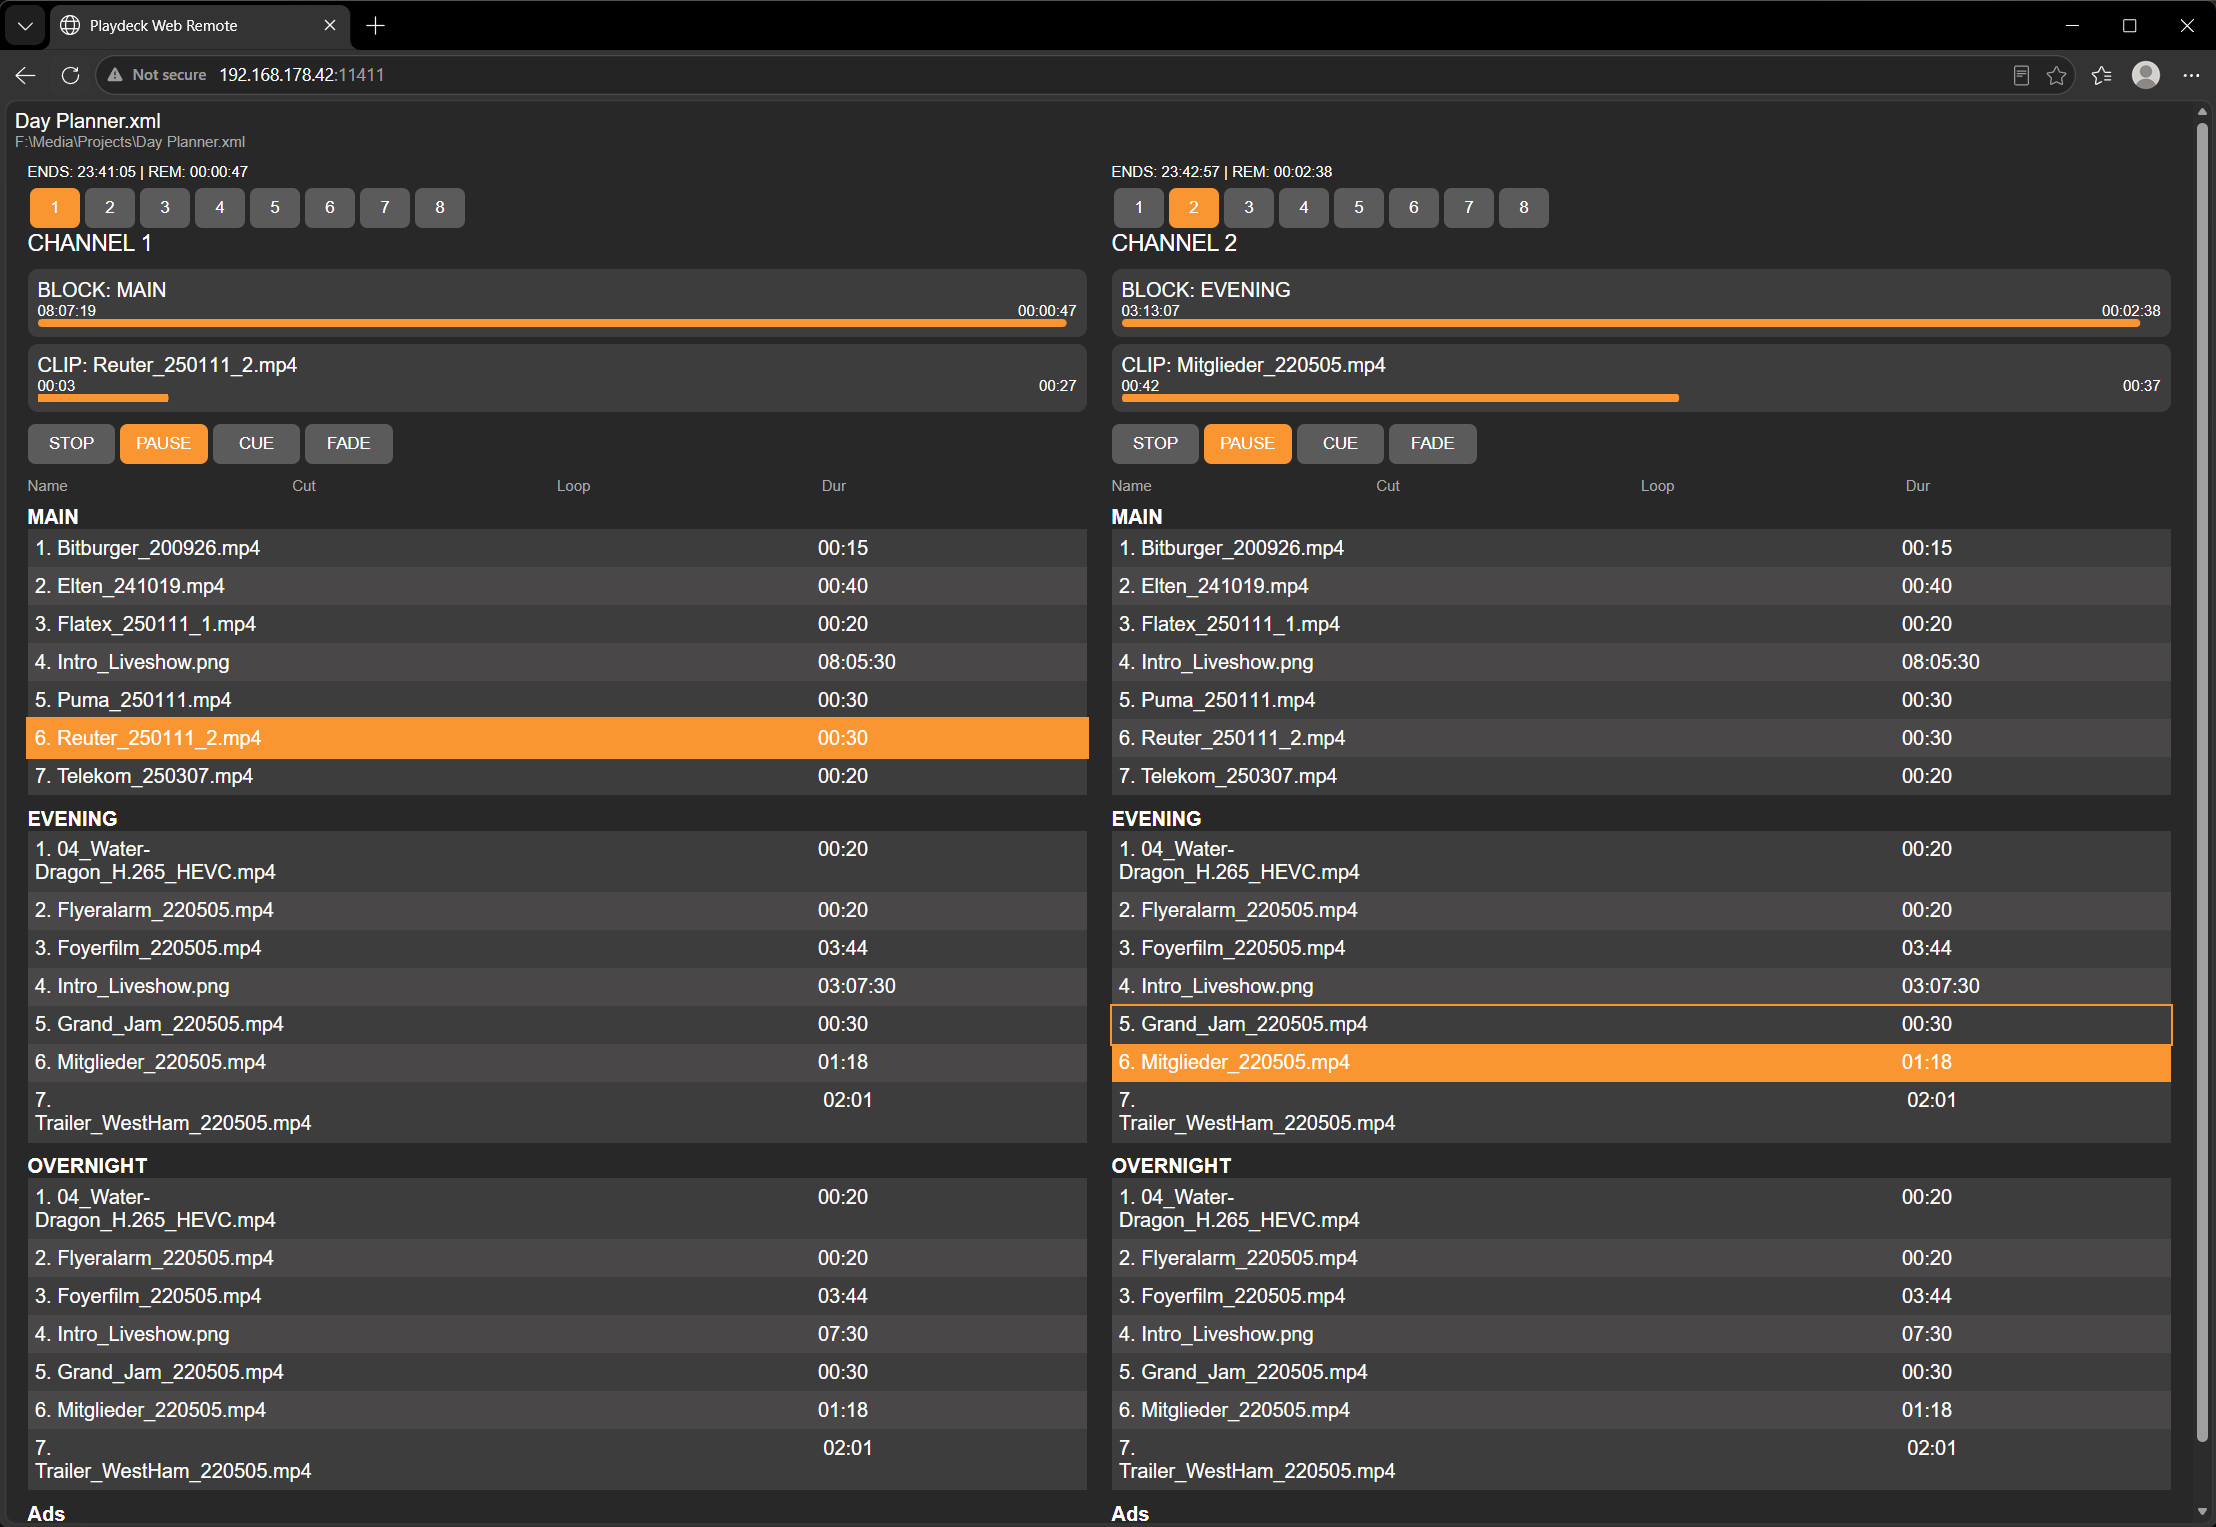The image size is (2216, 1527).
Task: Select Intro_Liveshow.png 07:30 in Channel 1 OVERNIGHT
Action: point(557,1334)
